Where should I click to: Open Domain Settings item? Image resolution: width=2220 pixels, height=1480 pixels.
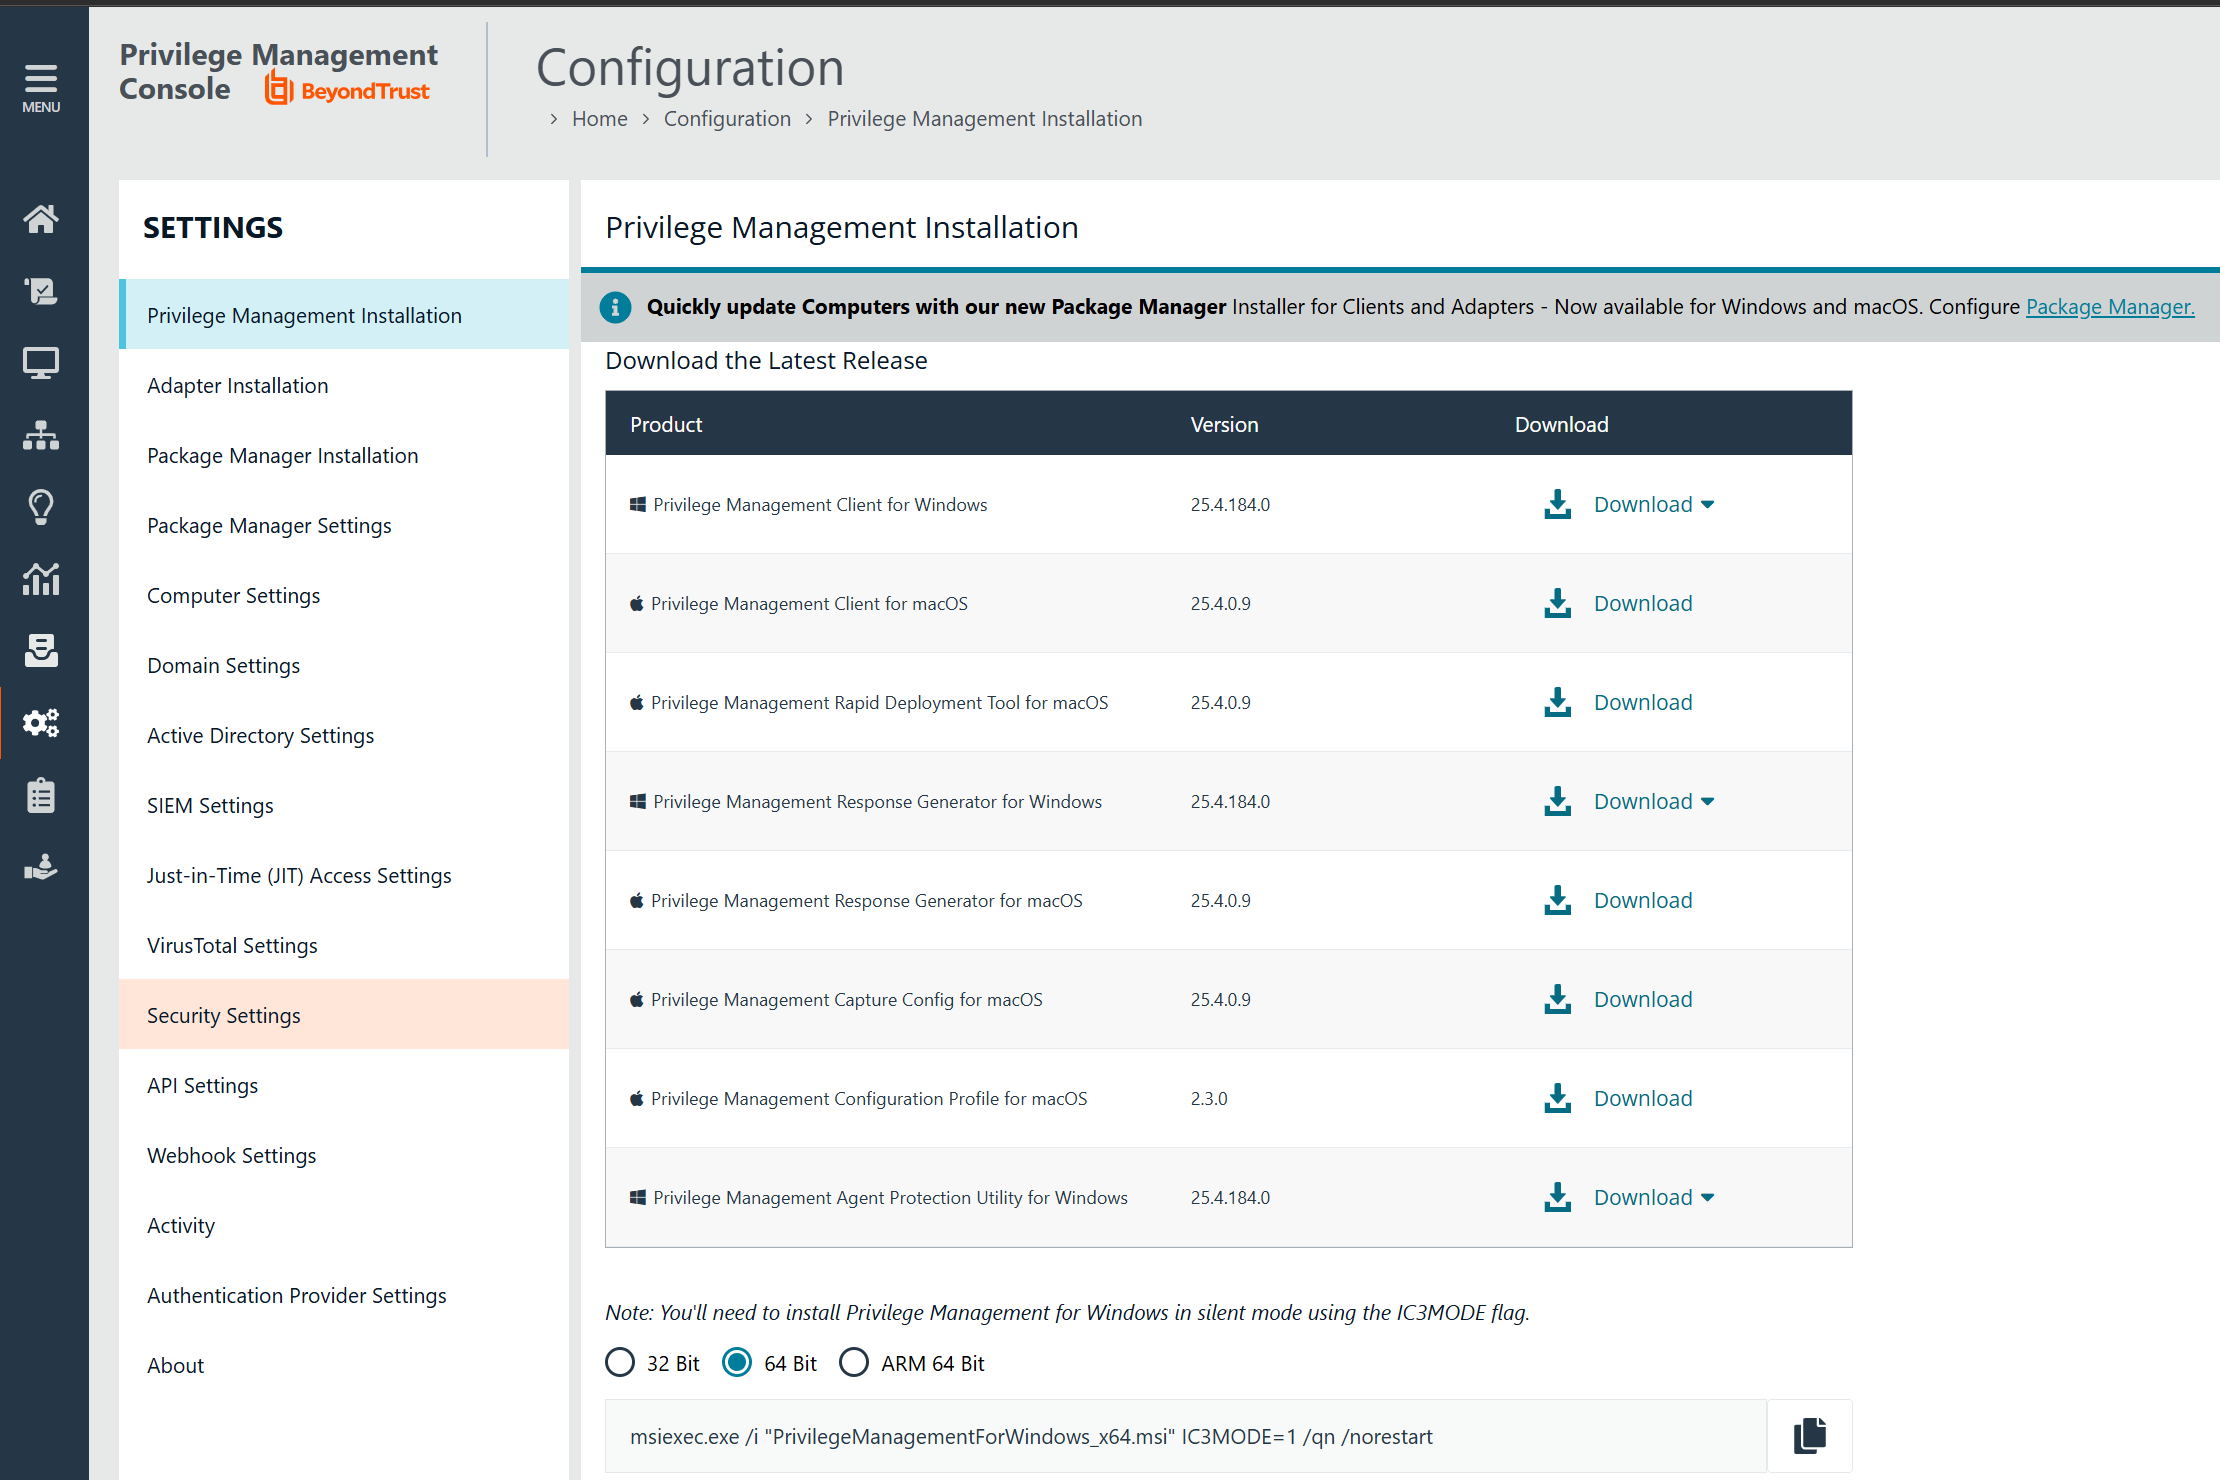pyautogui.click(x=344, y=665)
